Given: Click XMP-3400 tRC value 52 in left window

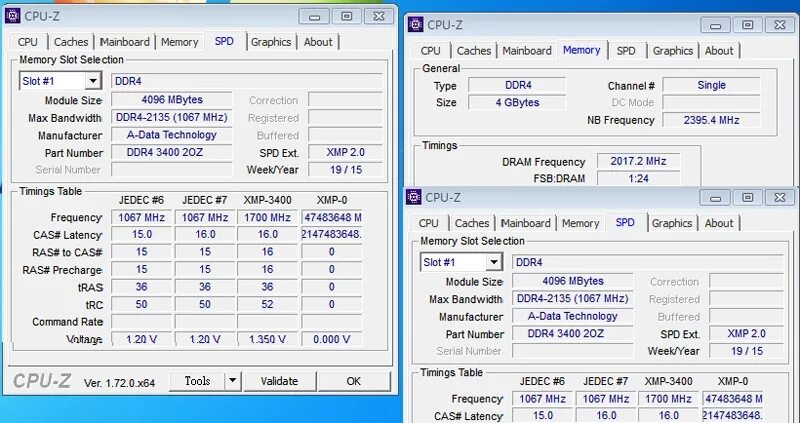Looking at the screenshot, I should [267, 304].
